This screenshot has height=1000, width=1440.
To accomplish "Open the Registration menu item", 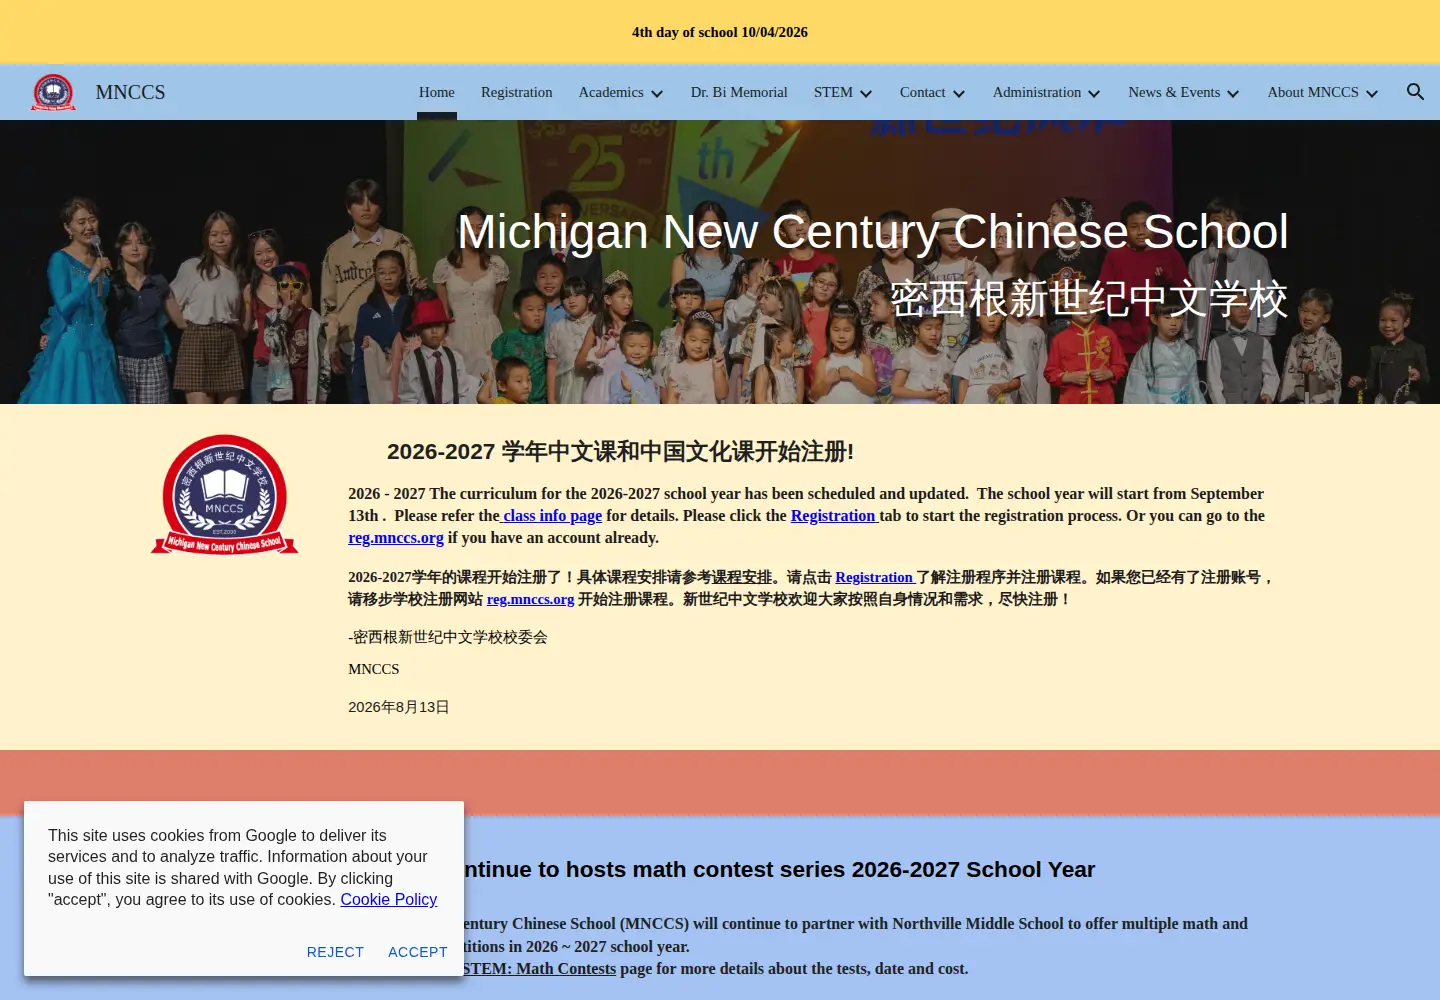I will (x=516, y=92).
